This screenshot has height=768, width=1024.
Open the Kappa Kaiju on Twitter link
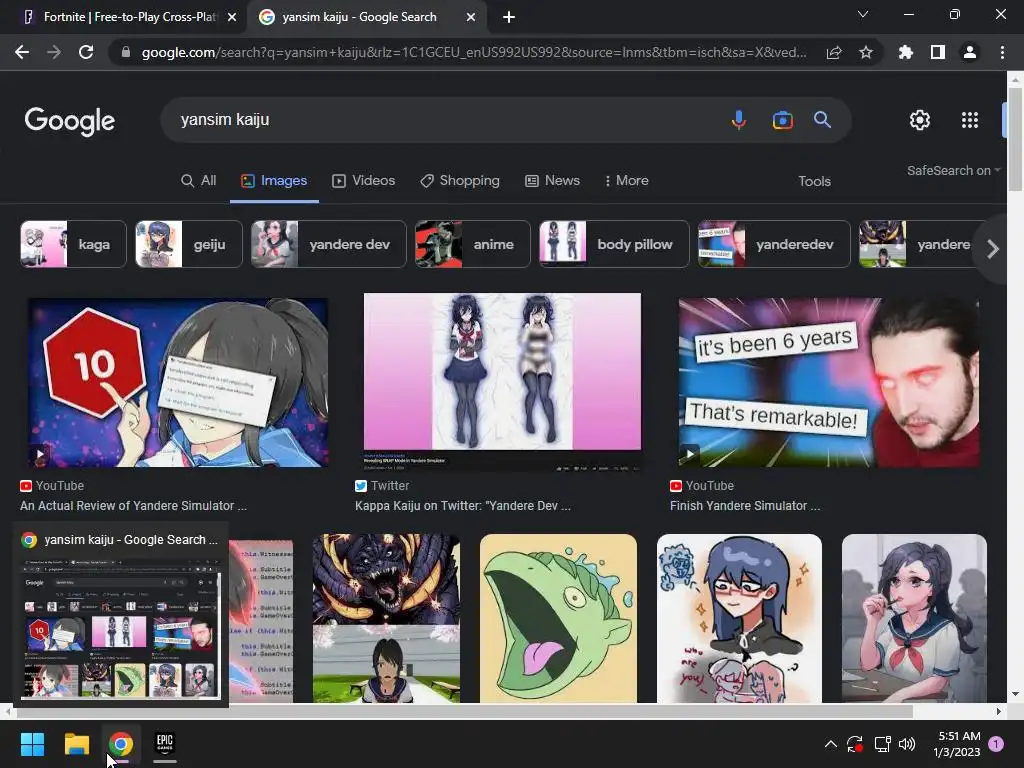pos(462,505)
